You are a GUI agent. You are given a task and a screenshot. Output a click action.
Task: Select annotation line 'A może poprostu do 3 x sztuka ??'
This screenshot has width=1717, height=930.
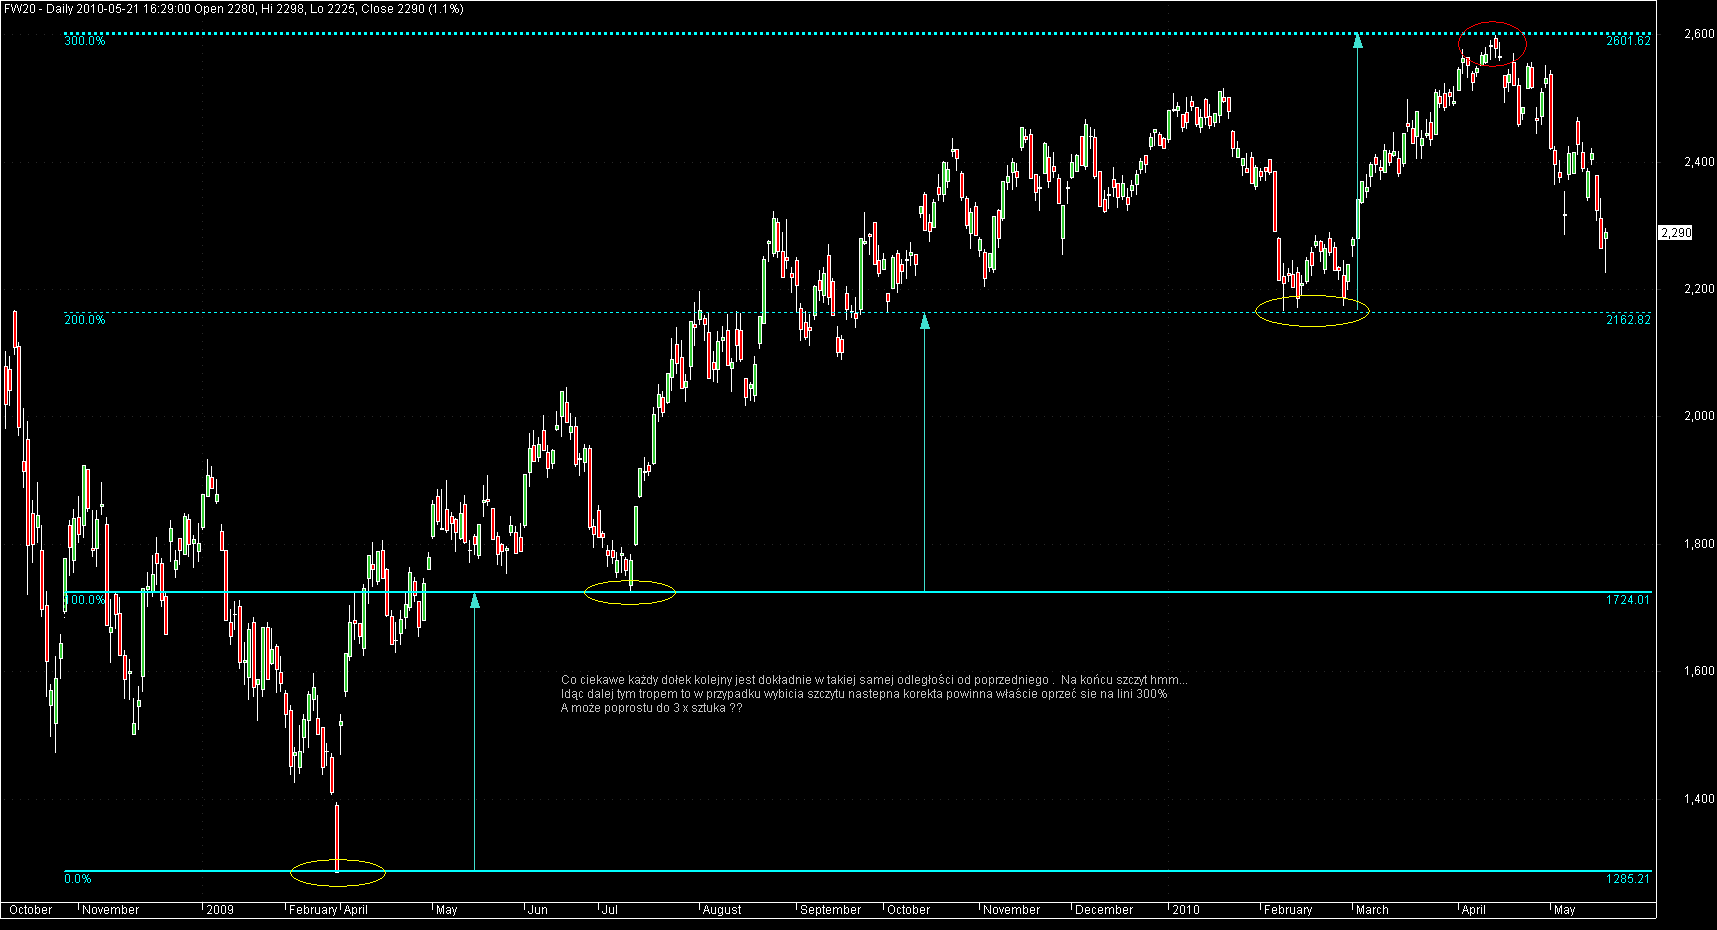[652, 708]
